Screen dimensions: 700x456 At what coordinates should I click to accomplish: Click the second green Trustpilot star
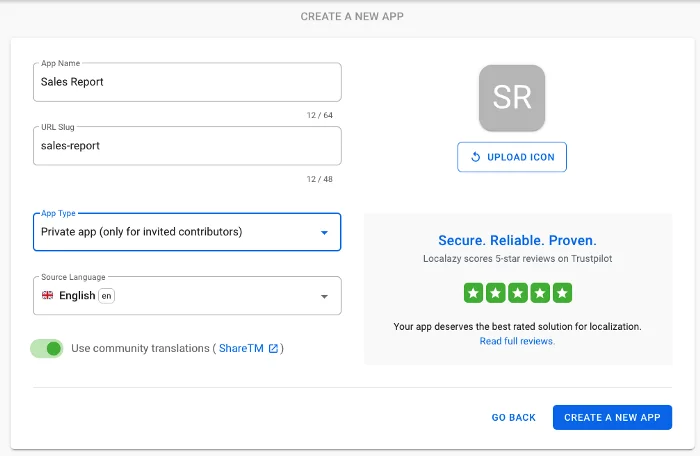(x=495, y=293)
